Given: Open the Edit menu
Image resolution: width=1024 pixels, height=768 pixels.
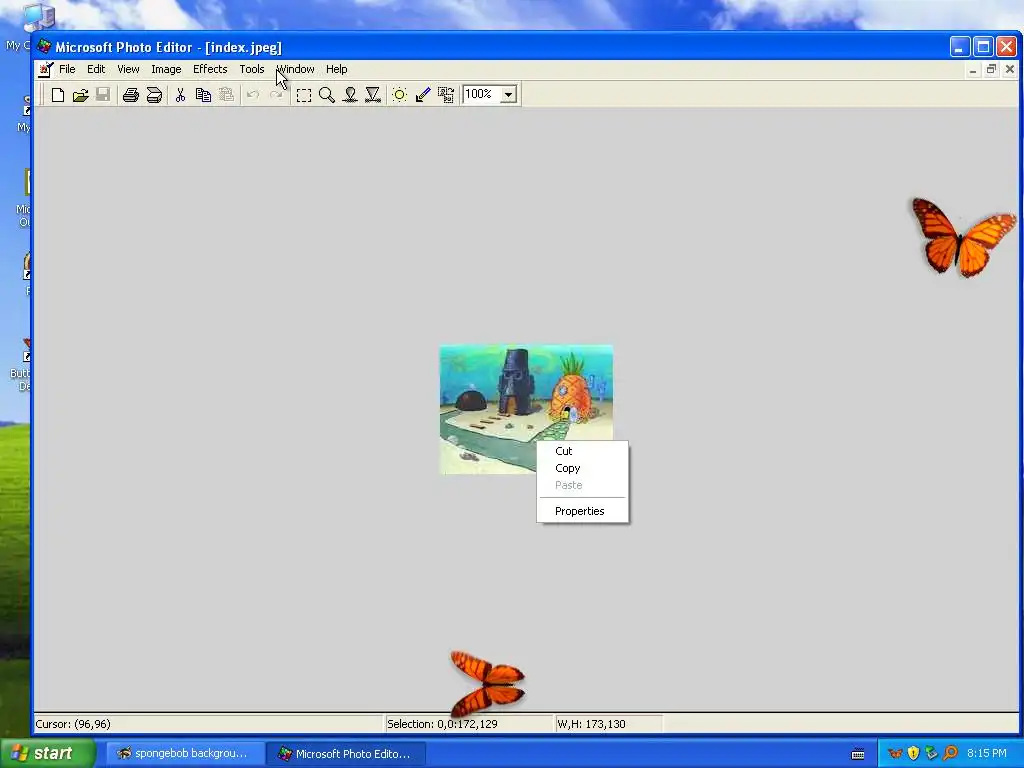Looking at the screenshot, I should coord(96,69).
